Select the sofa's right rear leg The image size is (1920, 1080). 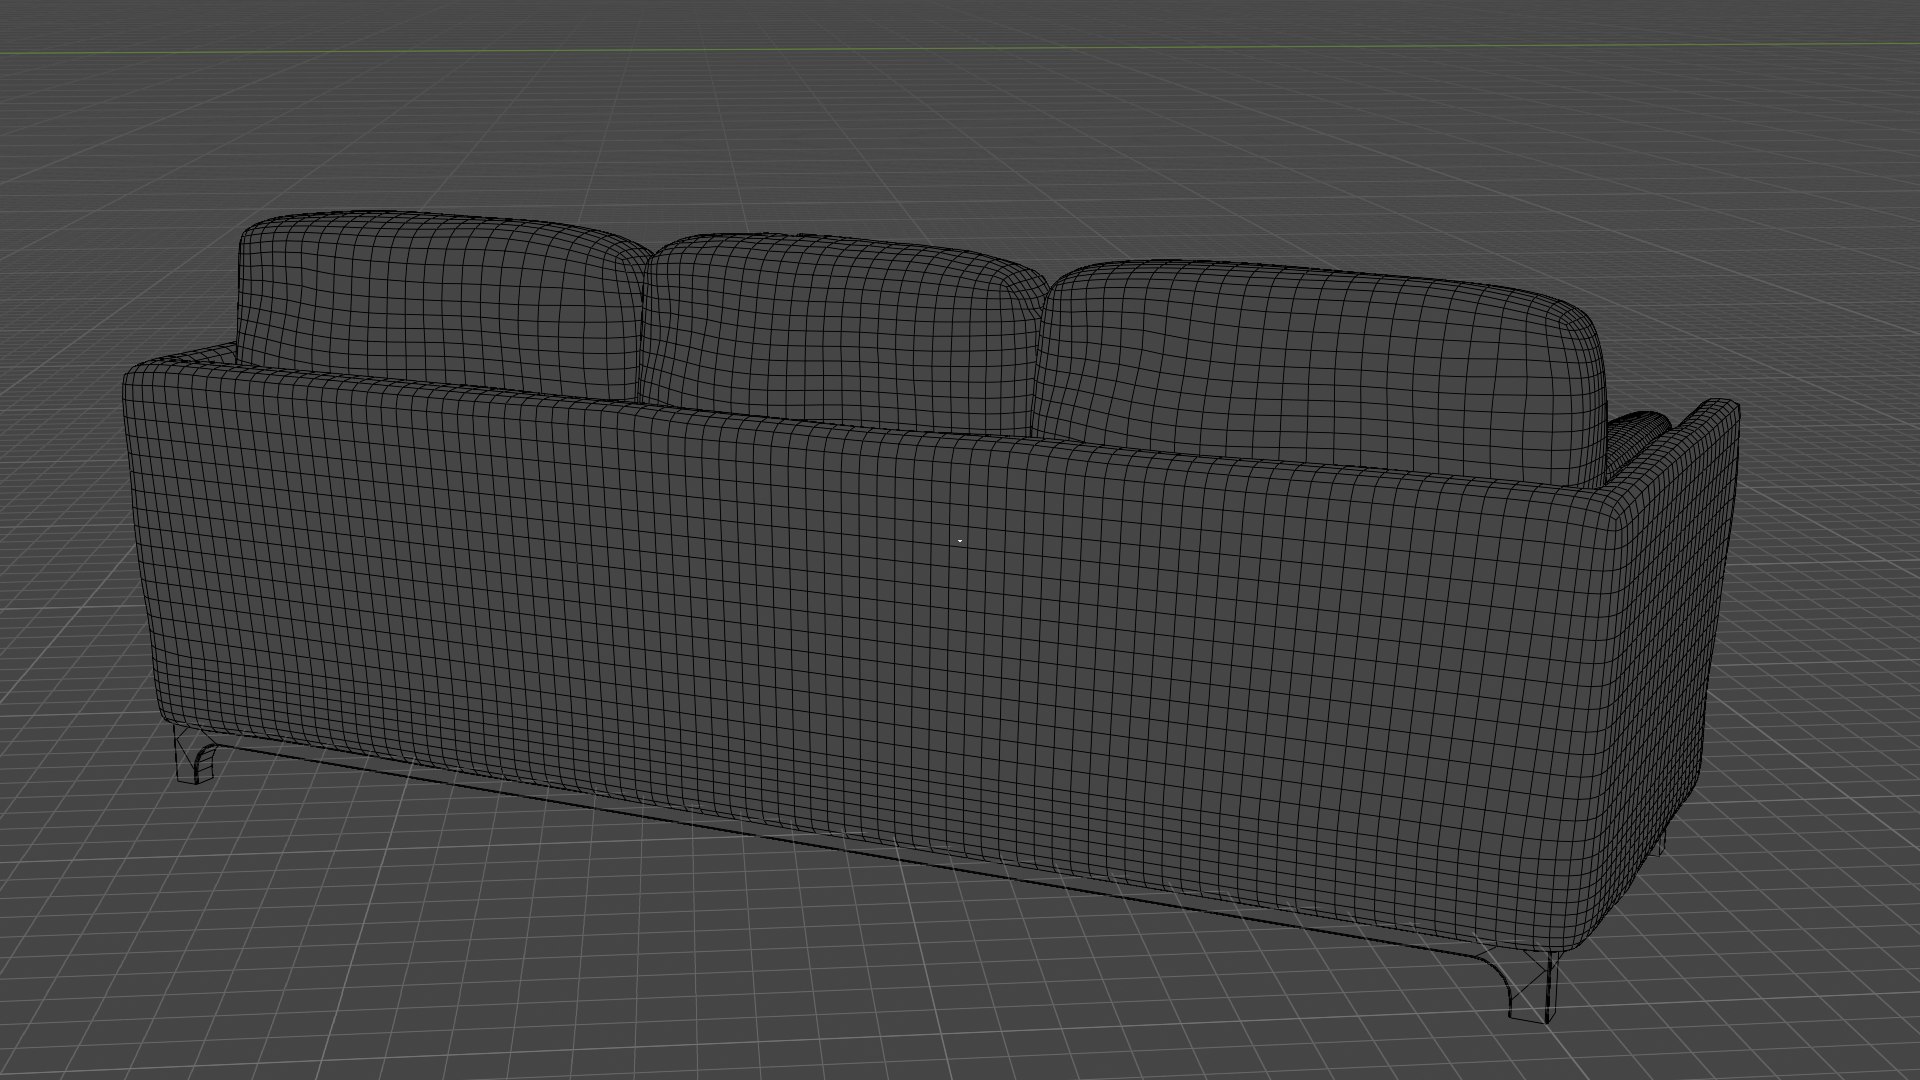(1530, 987)
